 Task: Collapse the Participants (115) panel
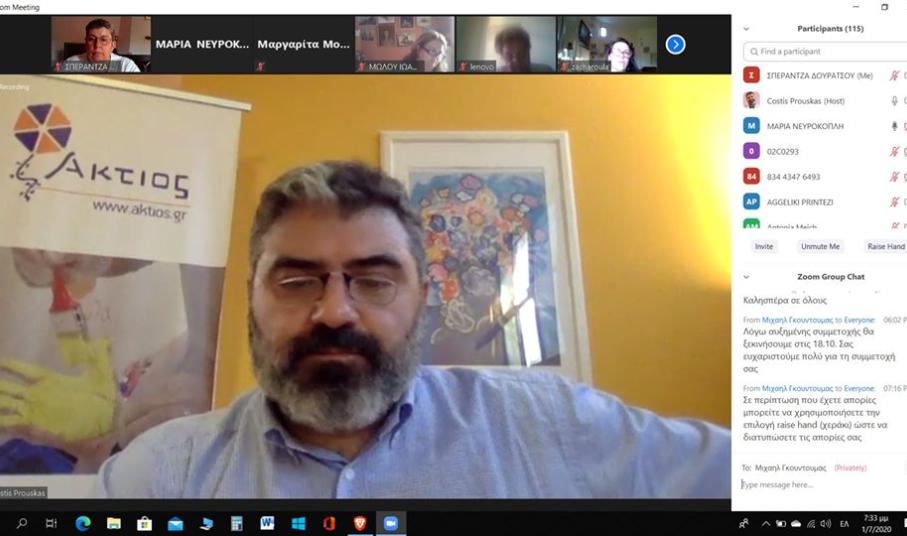[746, 29]
